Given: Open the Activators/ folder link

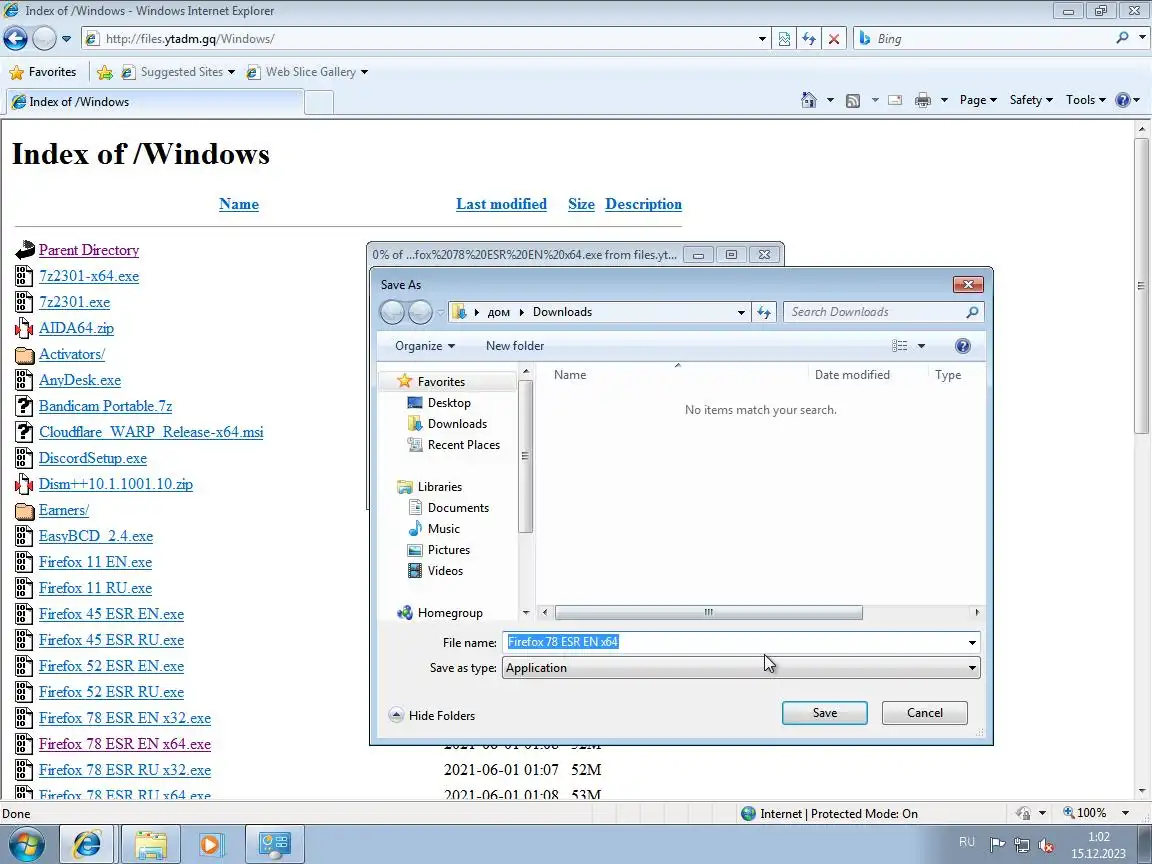Looking at the screenshot, I should coord(72,354).
